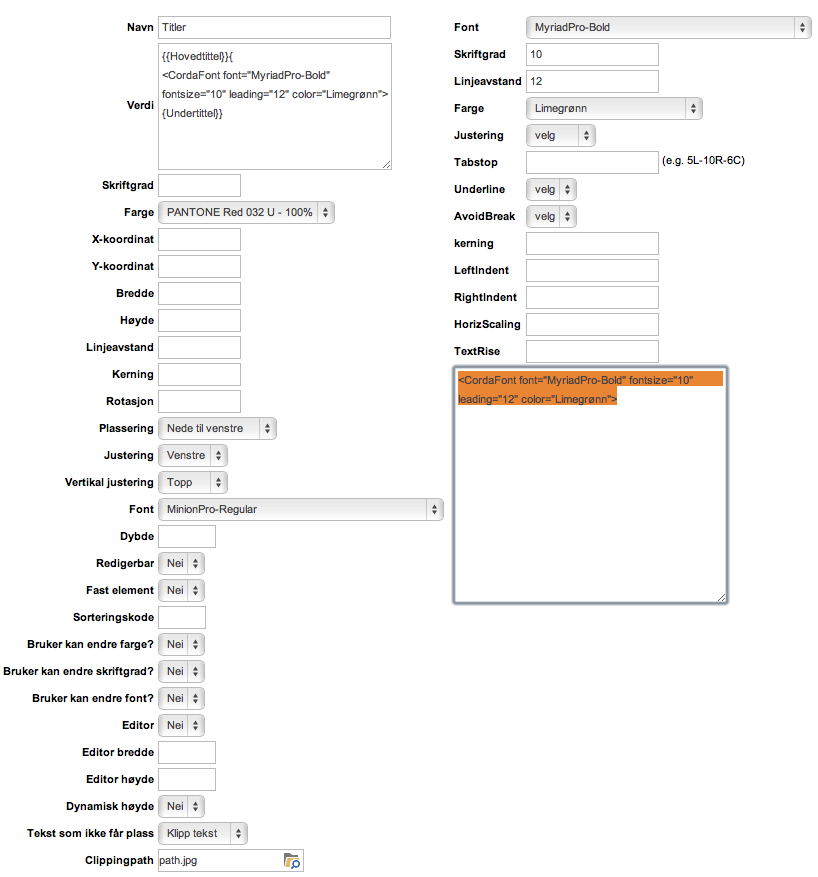818x877 pixels.
Task: Open the Underline velg dropdown
Action: (x=551, y=189)
